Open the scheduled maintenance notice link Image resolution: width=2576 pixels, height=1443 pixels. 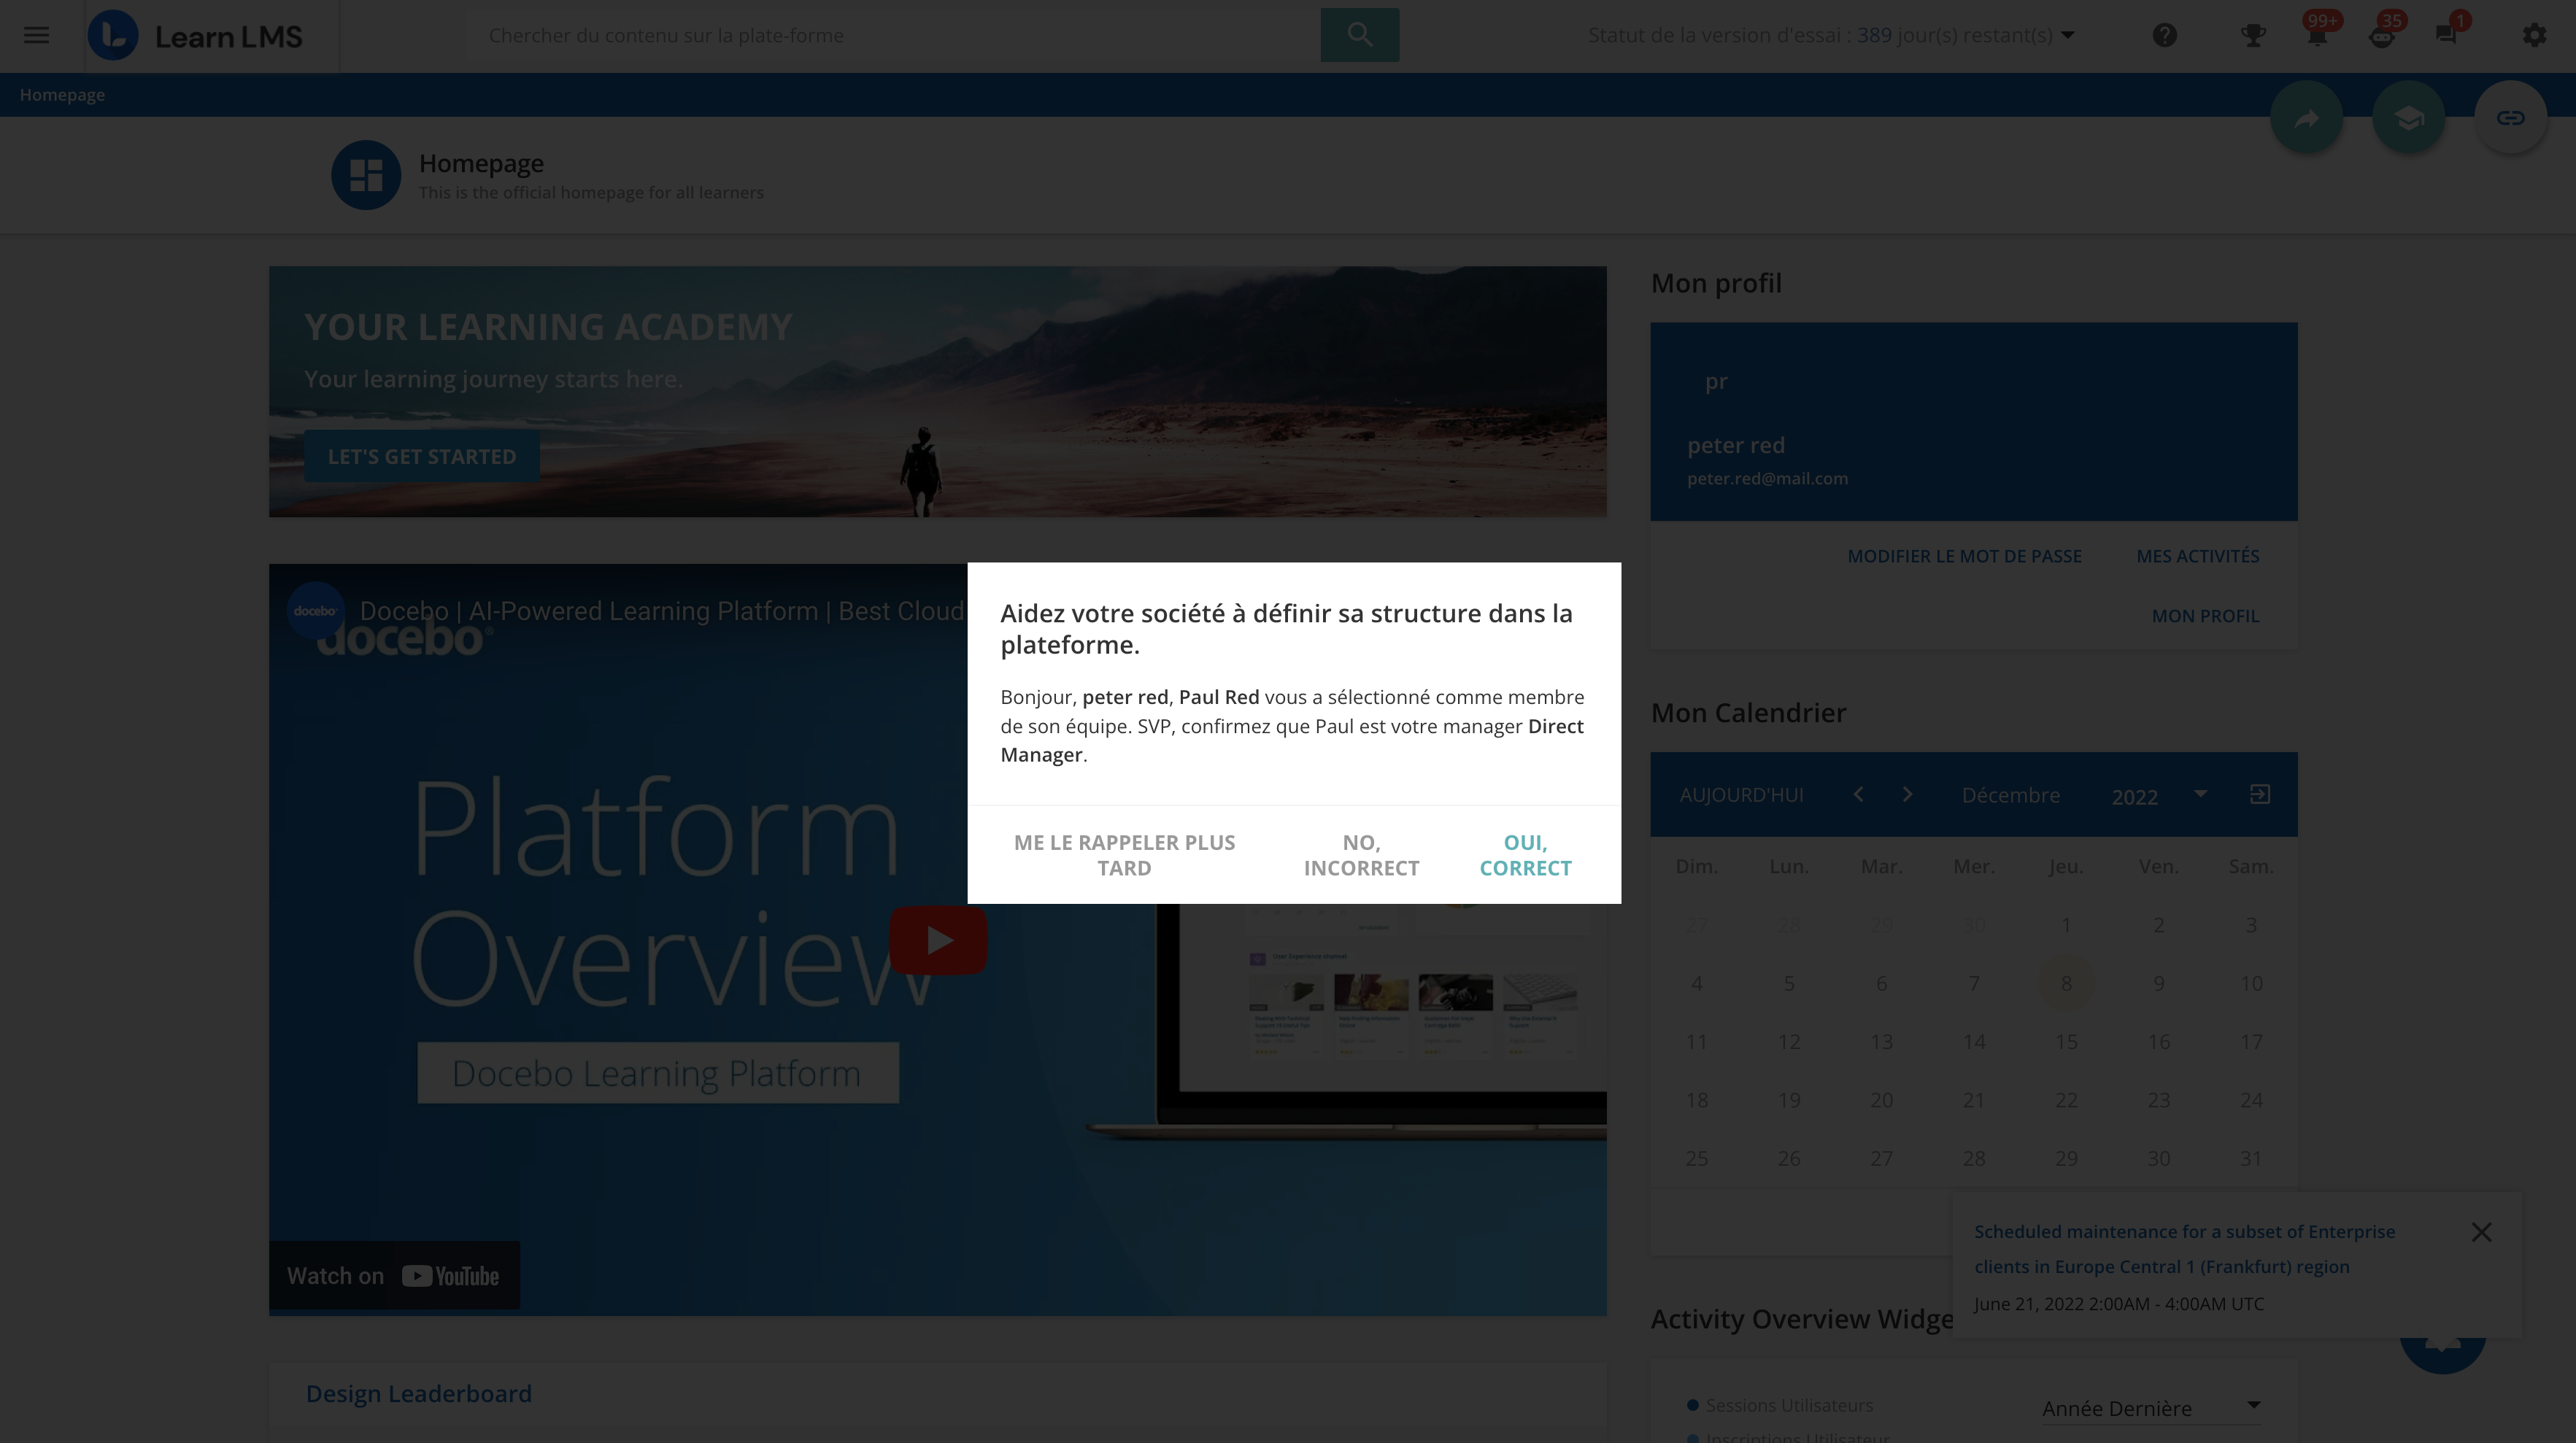click(2184, 1249)
